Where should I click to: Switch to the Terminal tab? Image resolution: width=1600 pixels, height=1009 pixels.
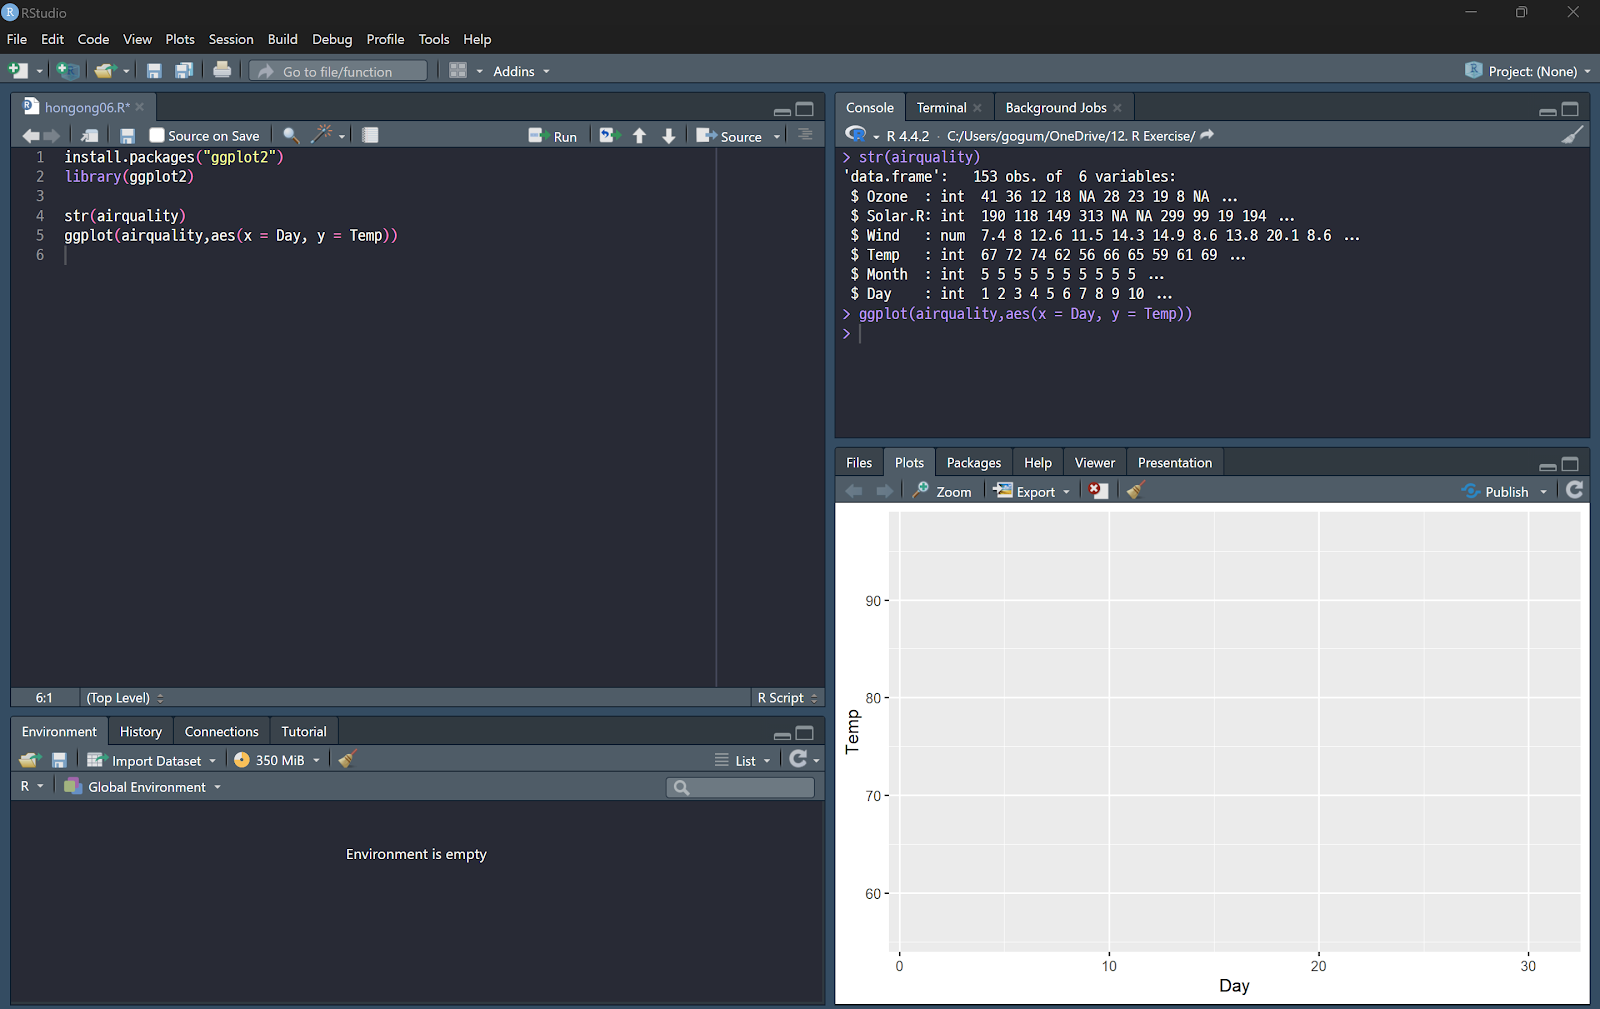pyautogui.click(x=942, y=108)
